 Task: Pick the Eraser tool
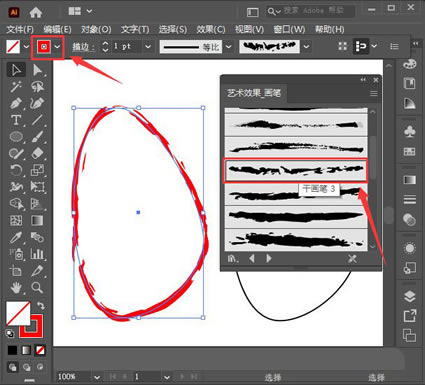[x=37, y=153]
